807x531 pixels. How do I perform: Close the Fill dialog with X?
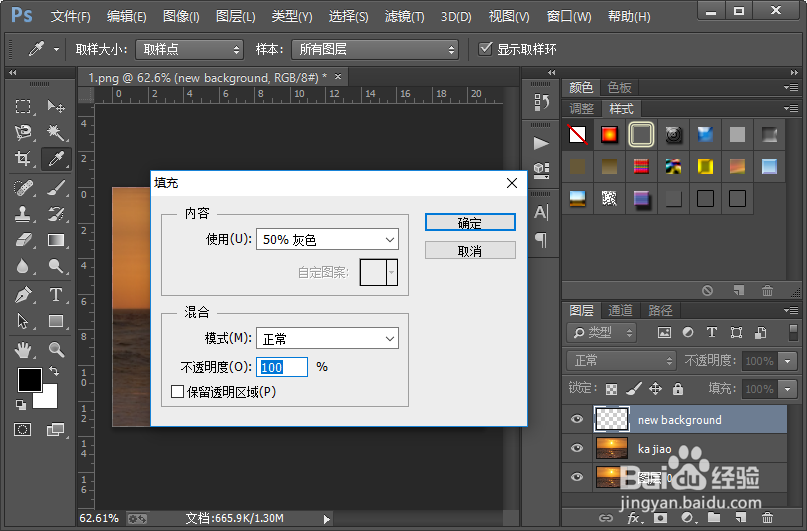(512, 183)
